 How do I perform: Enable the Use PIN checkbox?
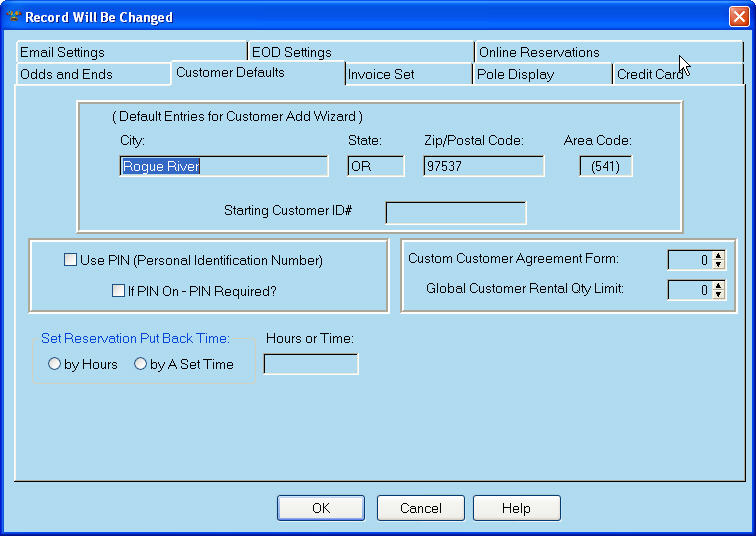tap(70, 260)
